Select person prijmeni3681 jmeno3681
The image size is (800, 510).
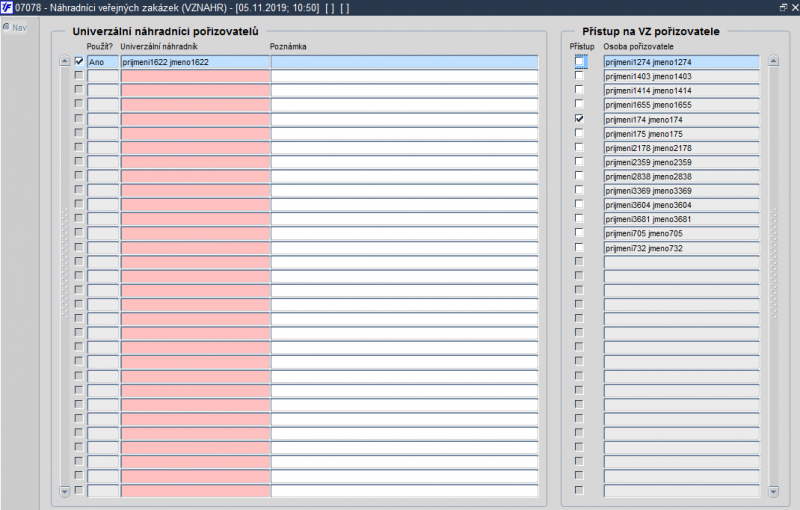point(681,219)
